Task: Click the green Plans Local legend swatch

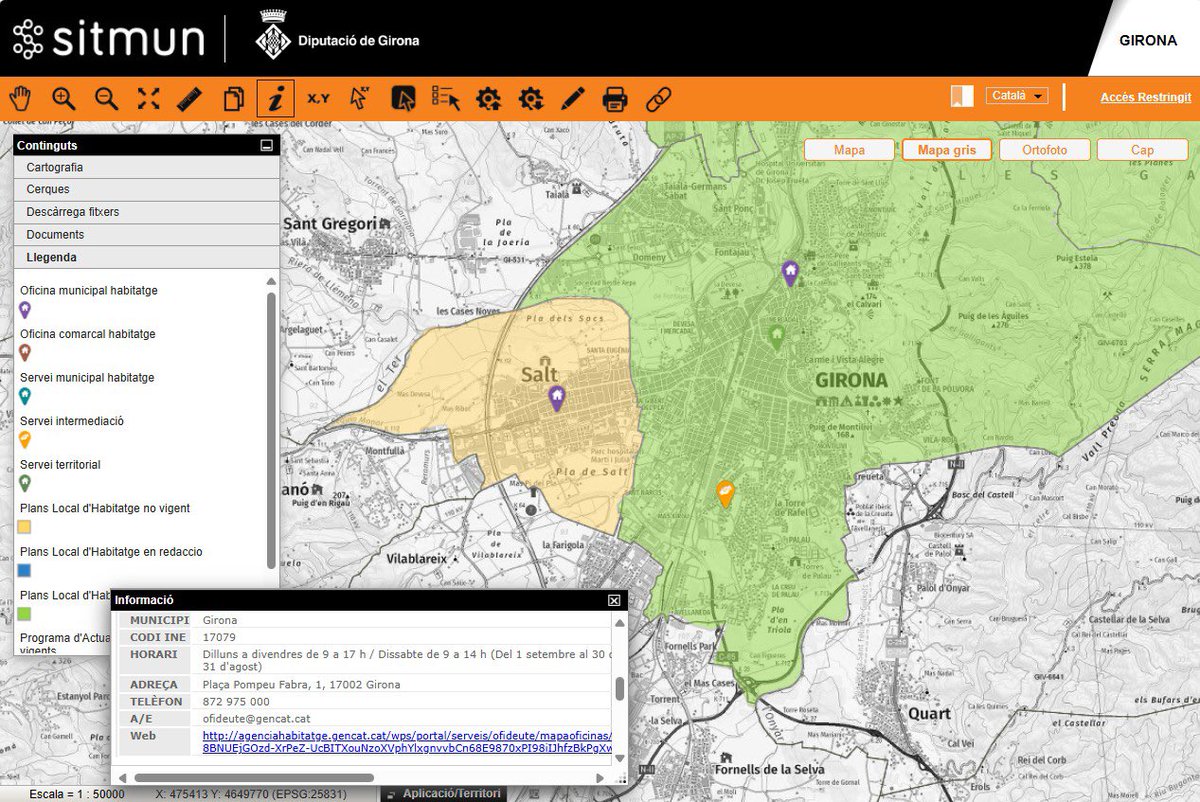Action: pyautogui.click(x=25, y=613)
